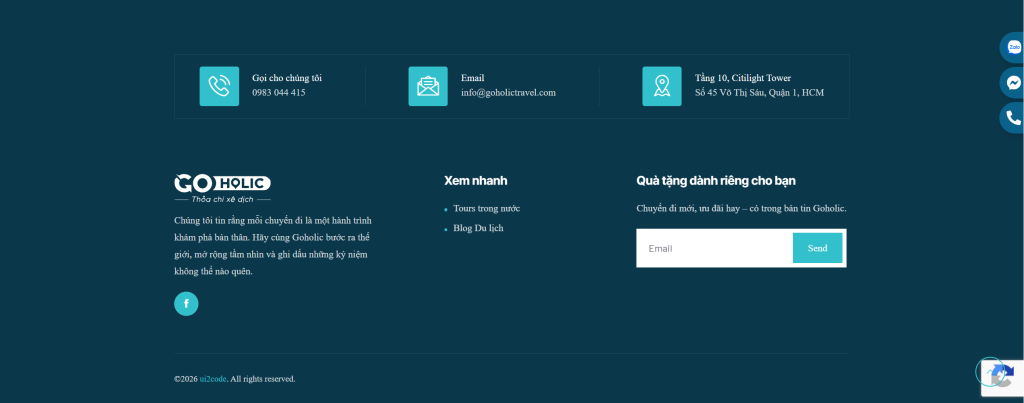Click the GoHolic logo in footer
Image resolution: width=1024 pixels, height=403 pixels.
click(222, 185)
